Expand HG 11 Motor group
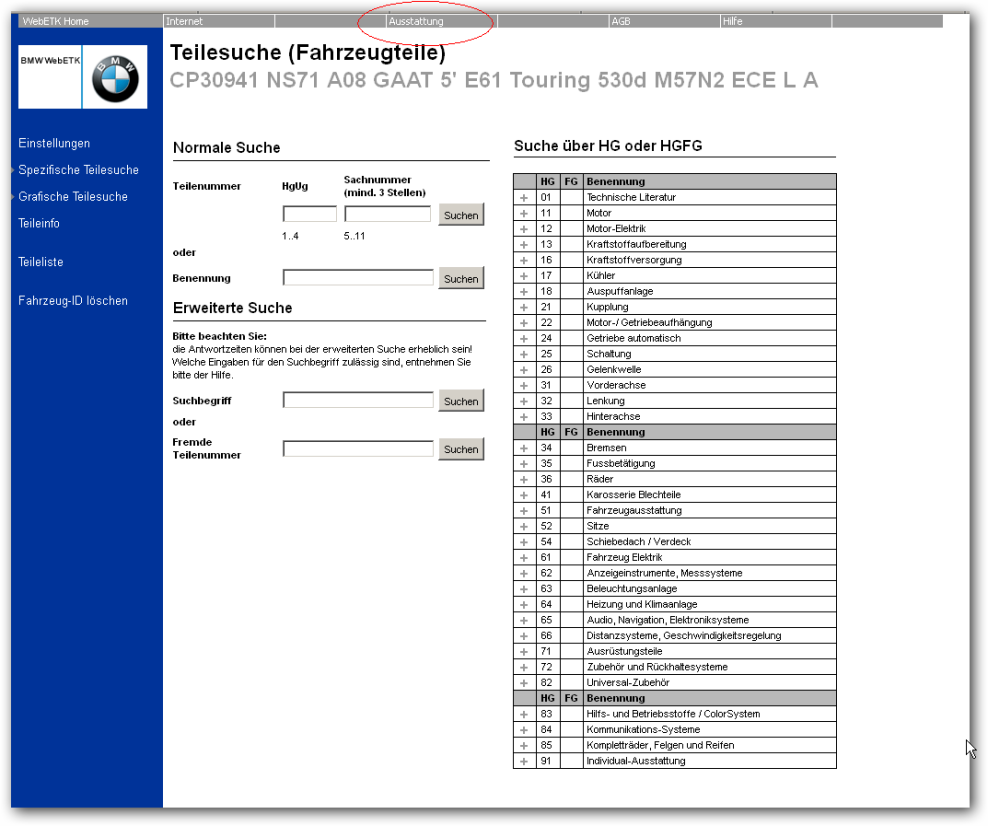The height and width of the screenshot is (826, 988). coord(524,214)
